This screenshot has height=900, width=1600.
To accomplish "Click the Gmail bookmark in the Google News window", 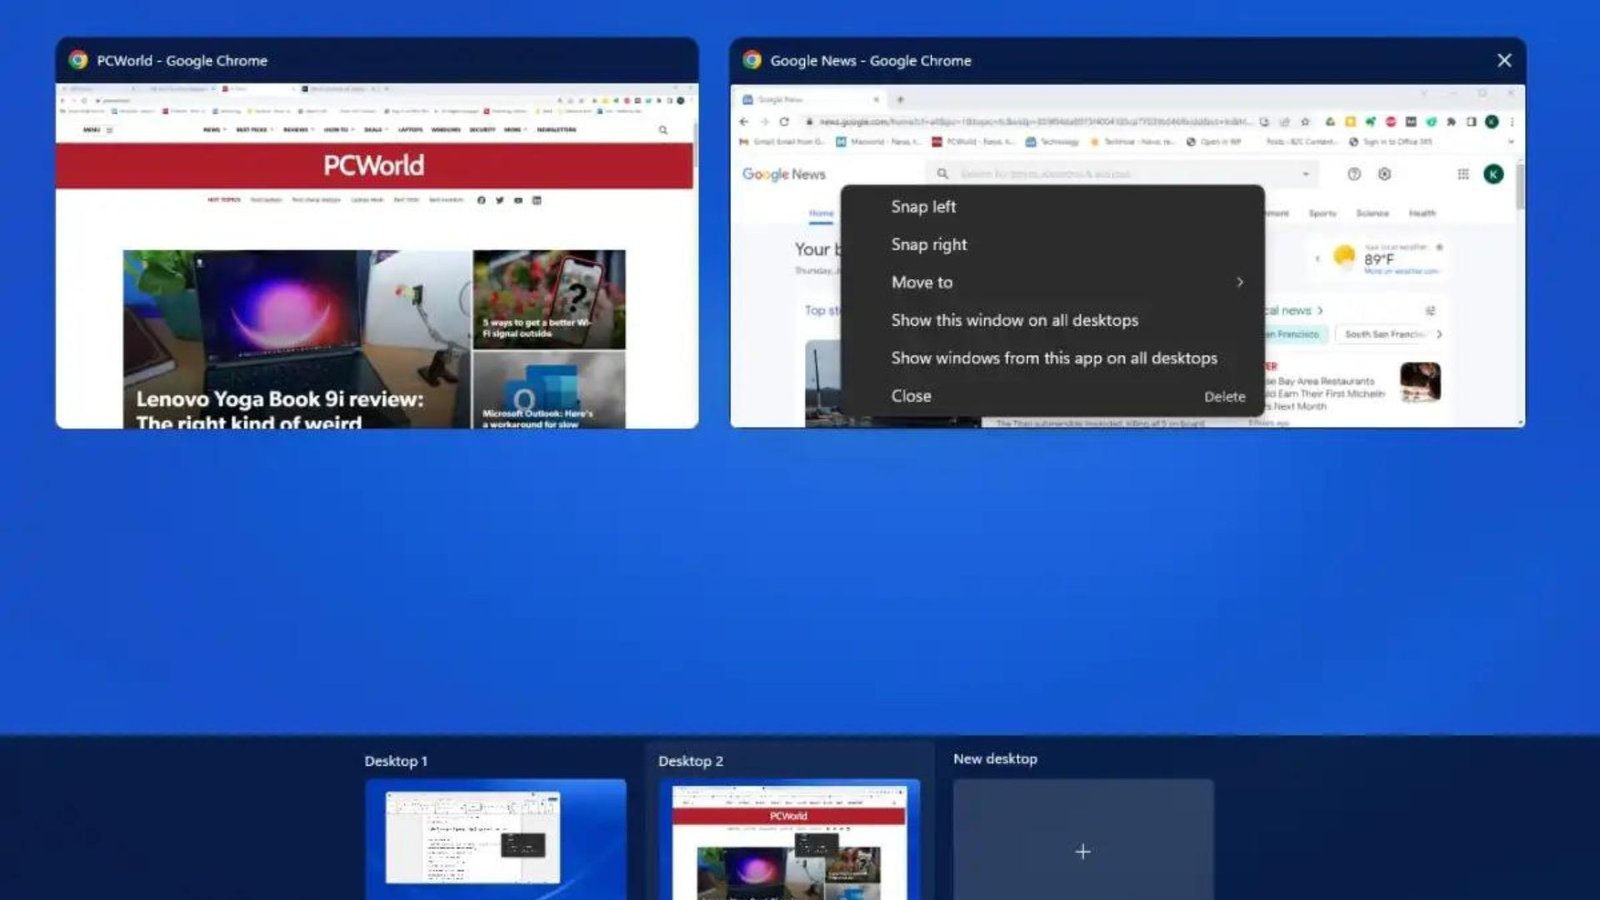I will coord(782,142).
